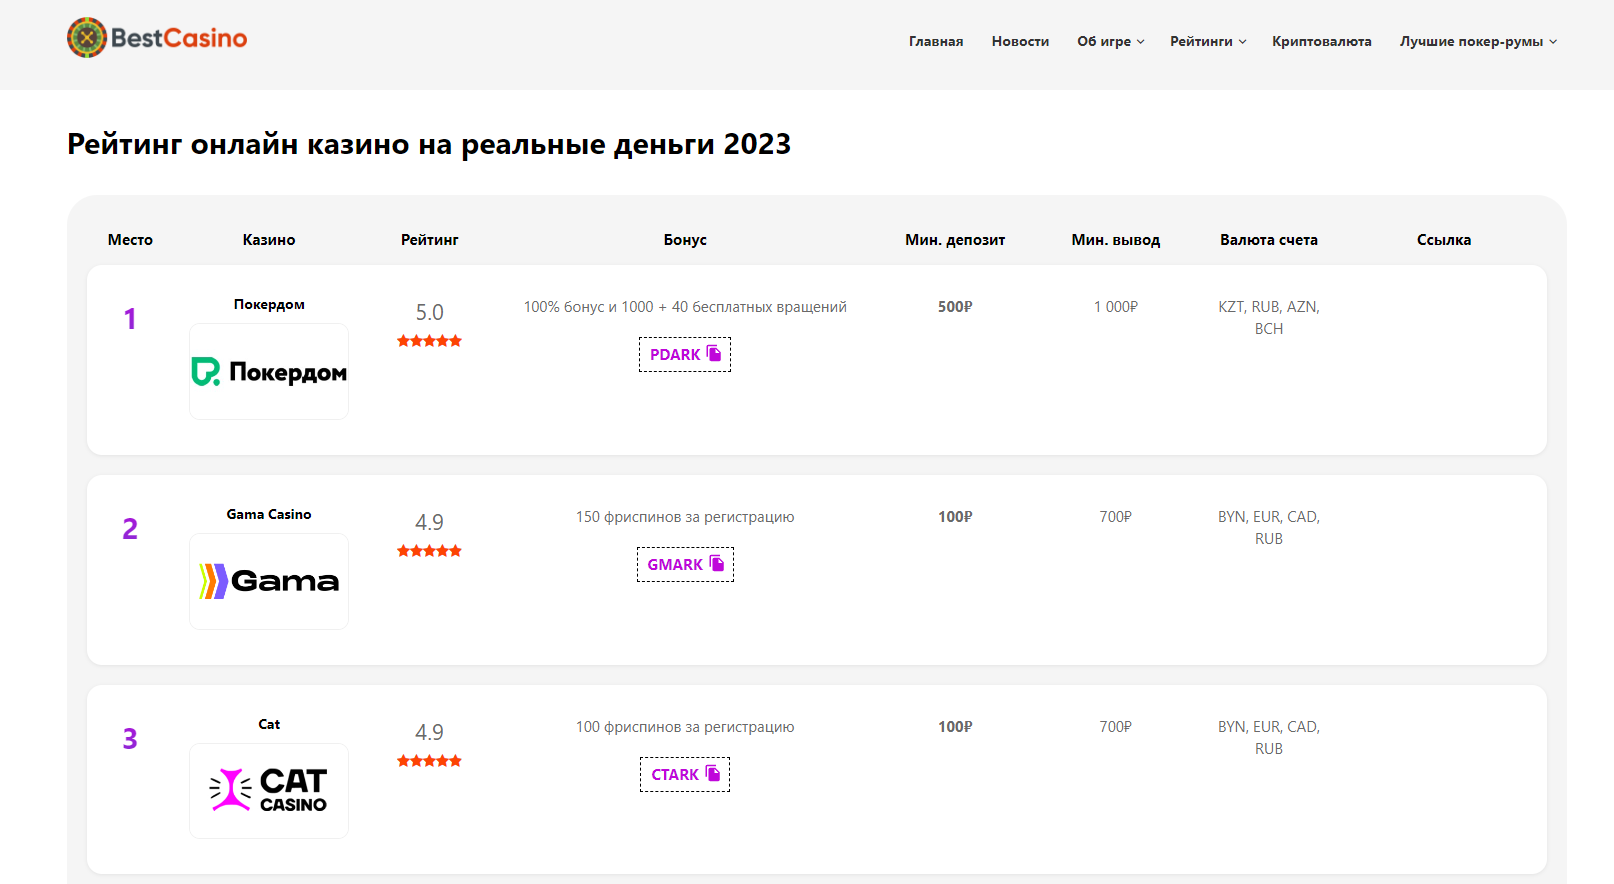This screenshot has width=1614, height=884.
Task: Click the place number 2
Action: click(130, 529)
